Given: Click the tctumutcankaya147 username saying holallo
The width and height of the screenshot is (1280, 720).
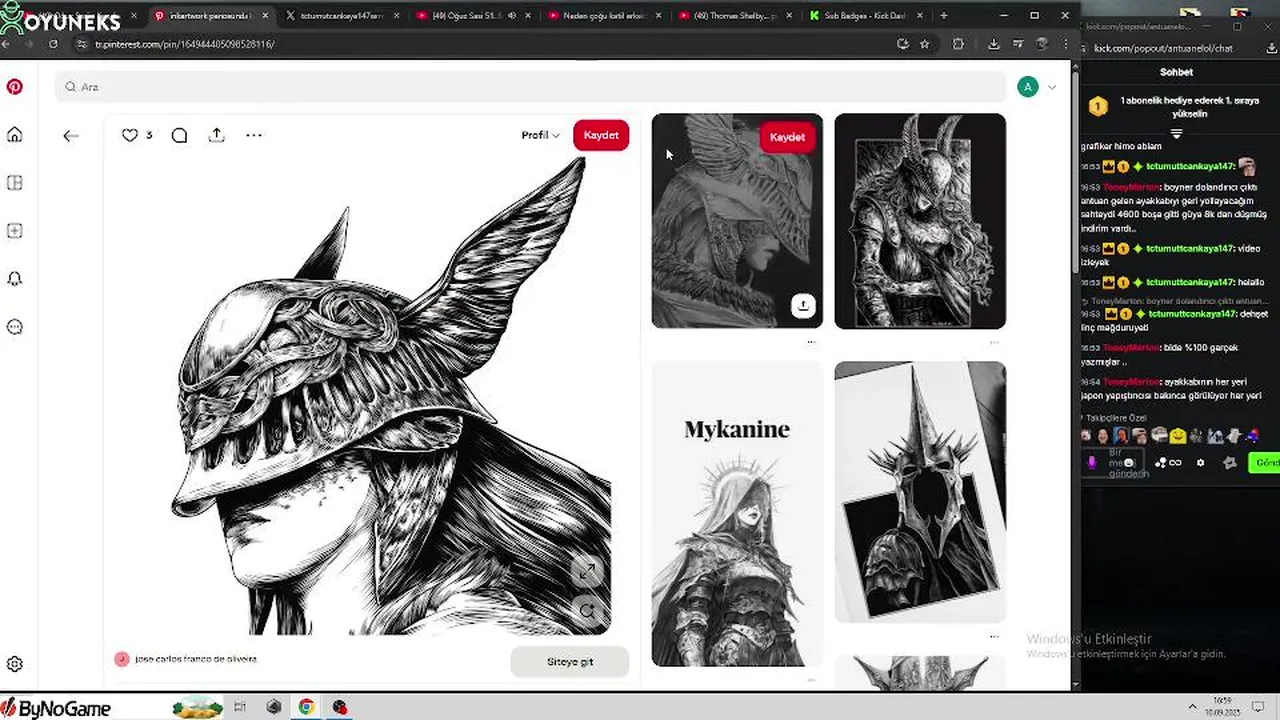Looking at the screenshot, I should tap(1190, 282).
